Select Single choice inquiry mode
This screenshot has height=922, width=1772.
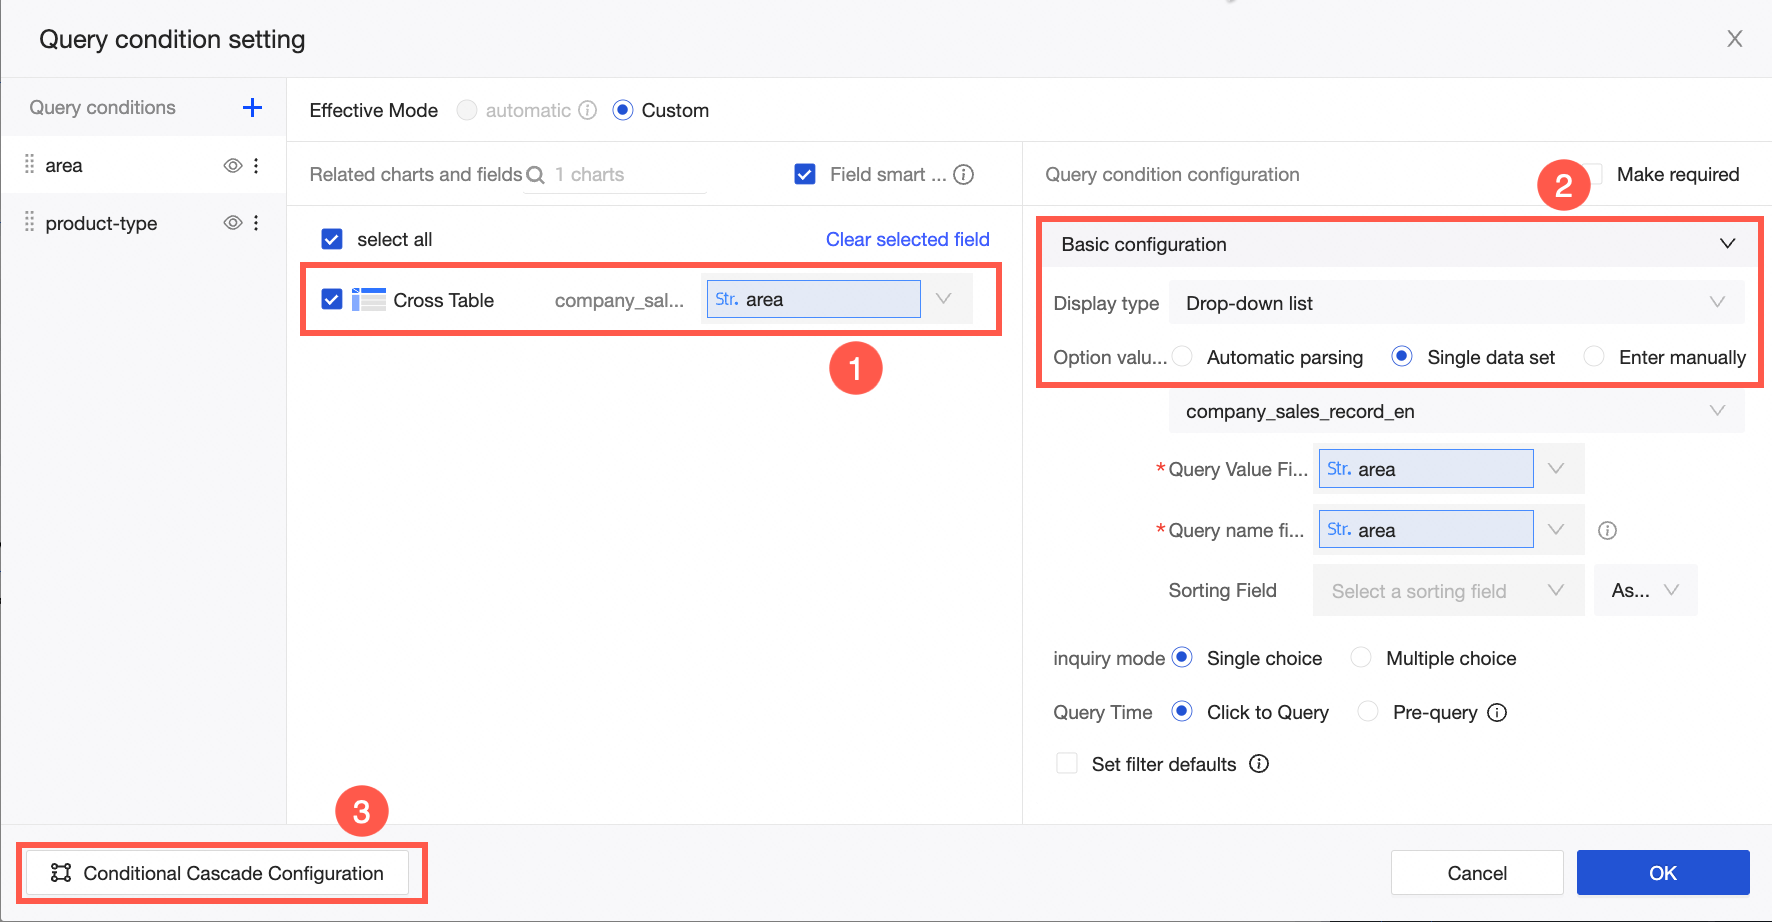(1182, 658)
